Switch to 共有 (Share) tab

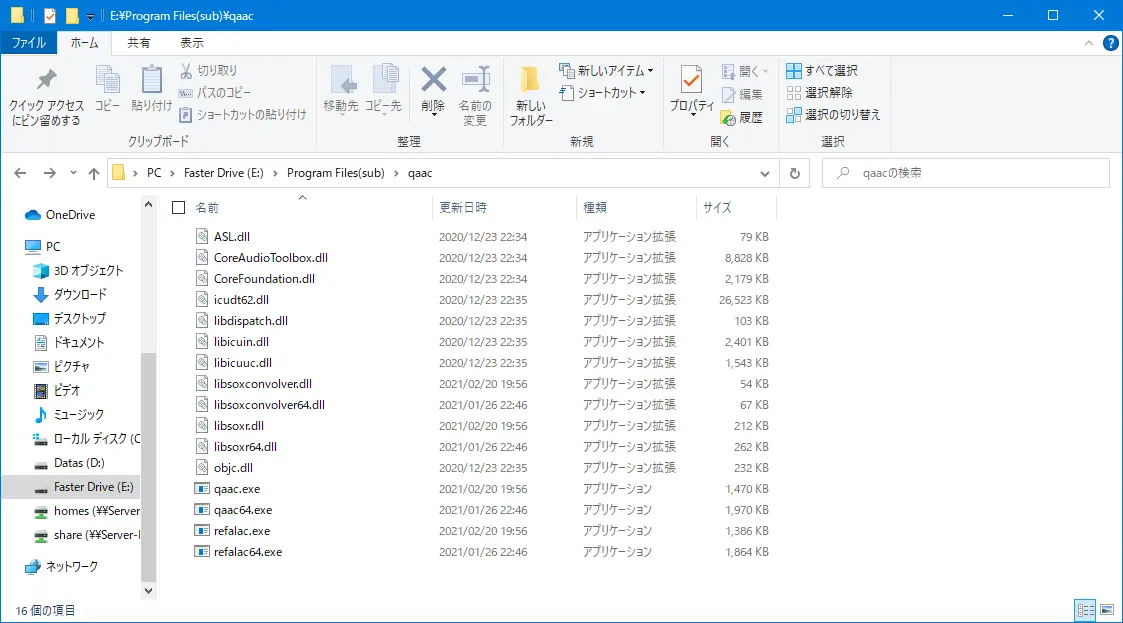139,43
